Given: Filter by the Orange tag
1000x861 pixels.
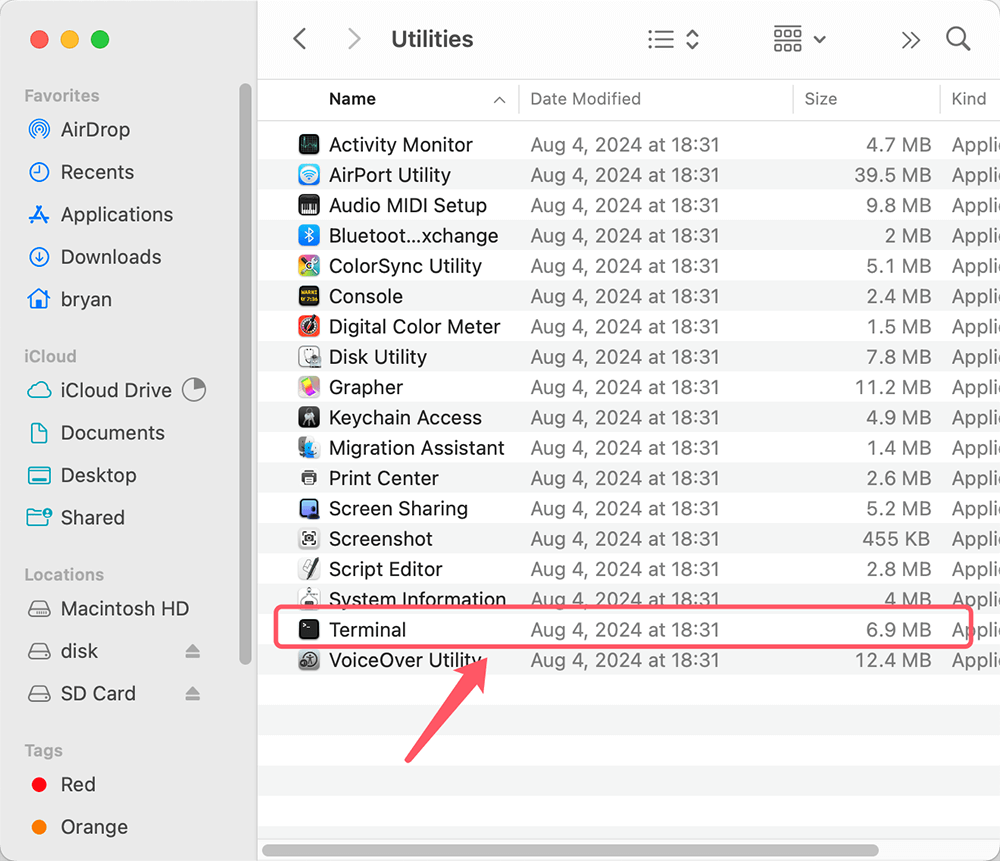Looking at the screenshot, I should [x=79, y=827].
